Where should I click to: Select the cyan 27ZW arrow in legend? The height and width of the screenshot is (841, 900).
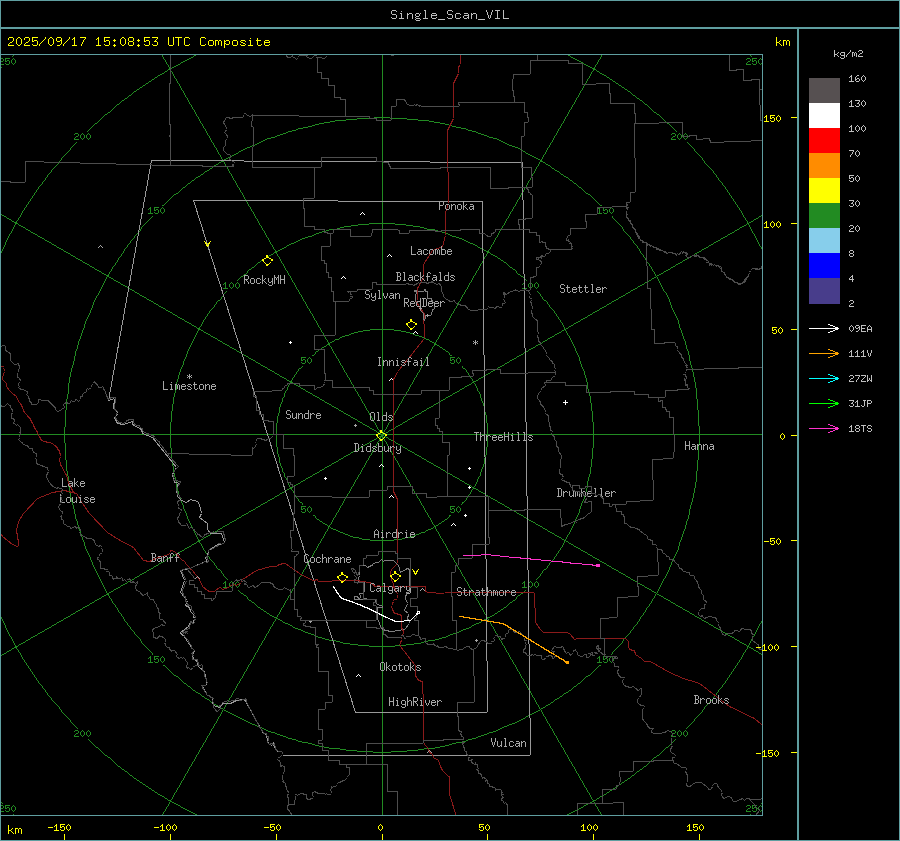pyautogui.click(x=824, y=378)
